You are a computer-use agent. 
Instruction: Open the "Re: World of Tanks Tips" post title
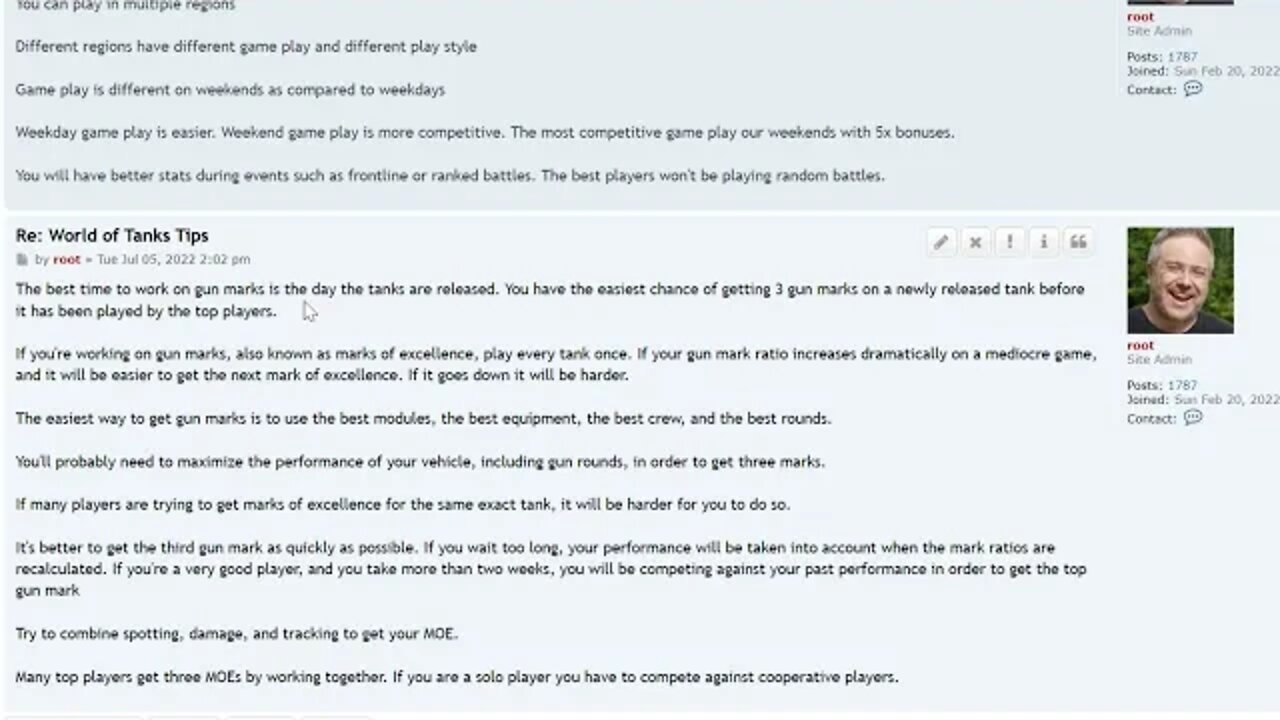[x=112, y=236]
